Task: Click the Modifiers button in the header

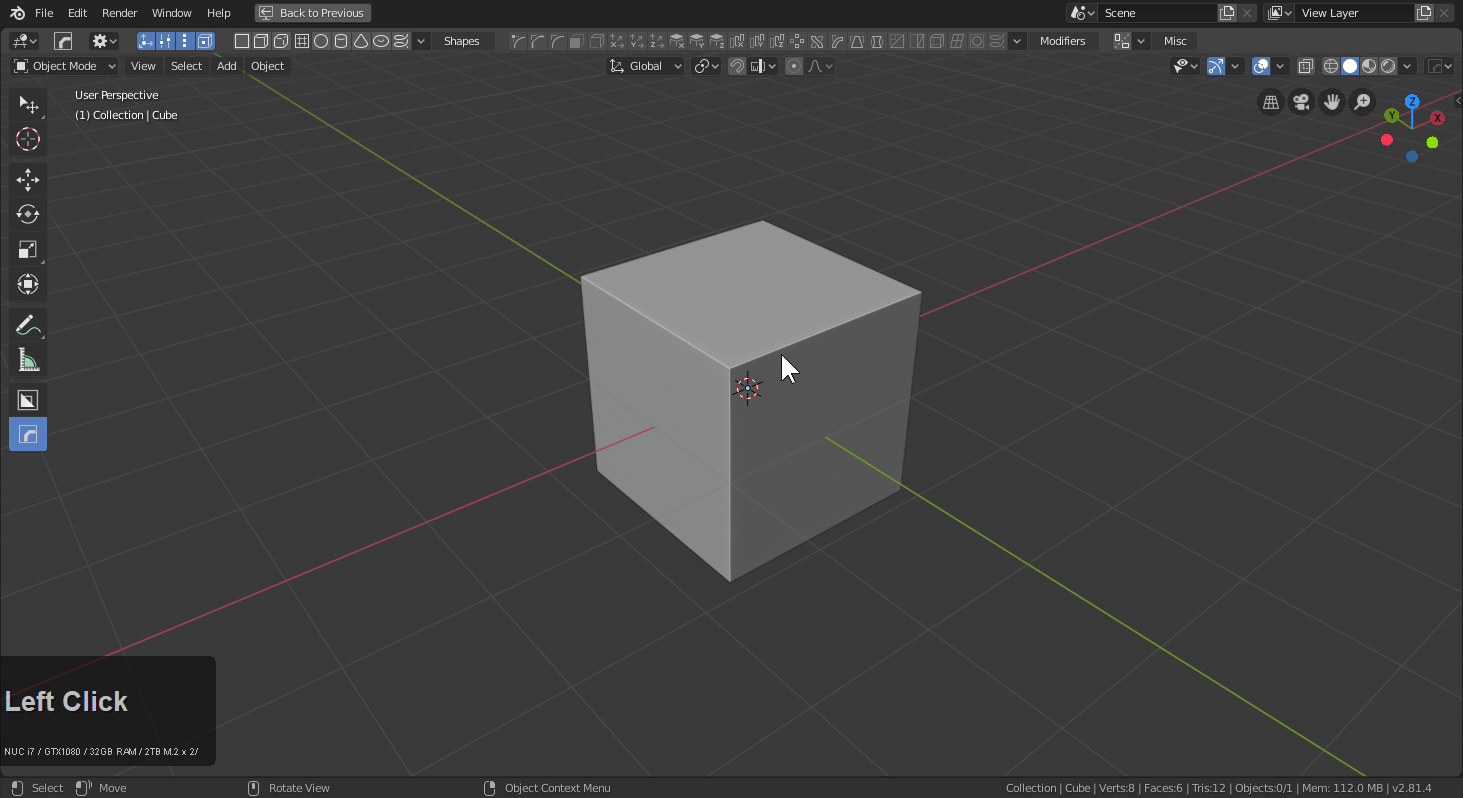Action: 1063,41
